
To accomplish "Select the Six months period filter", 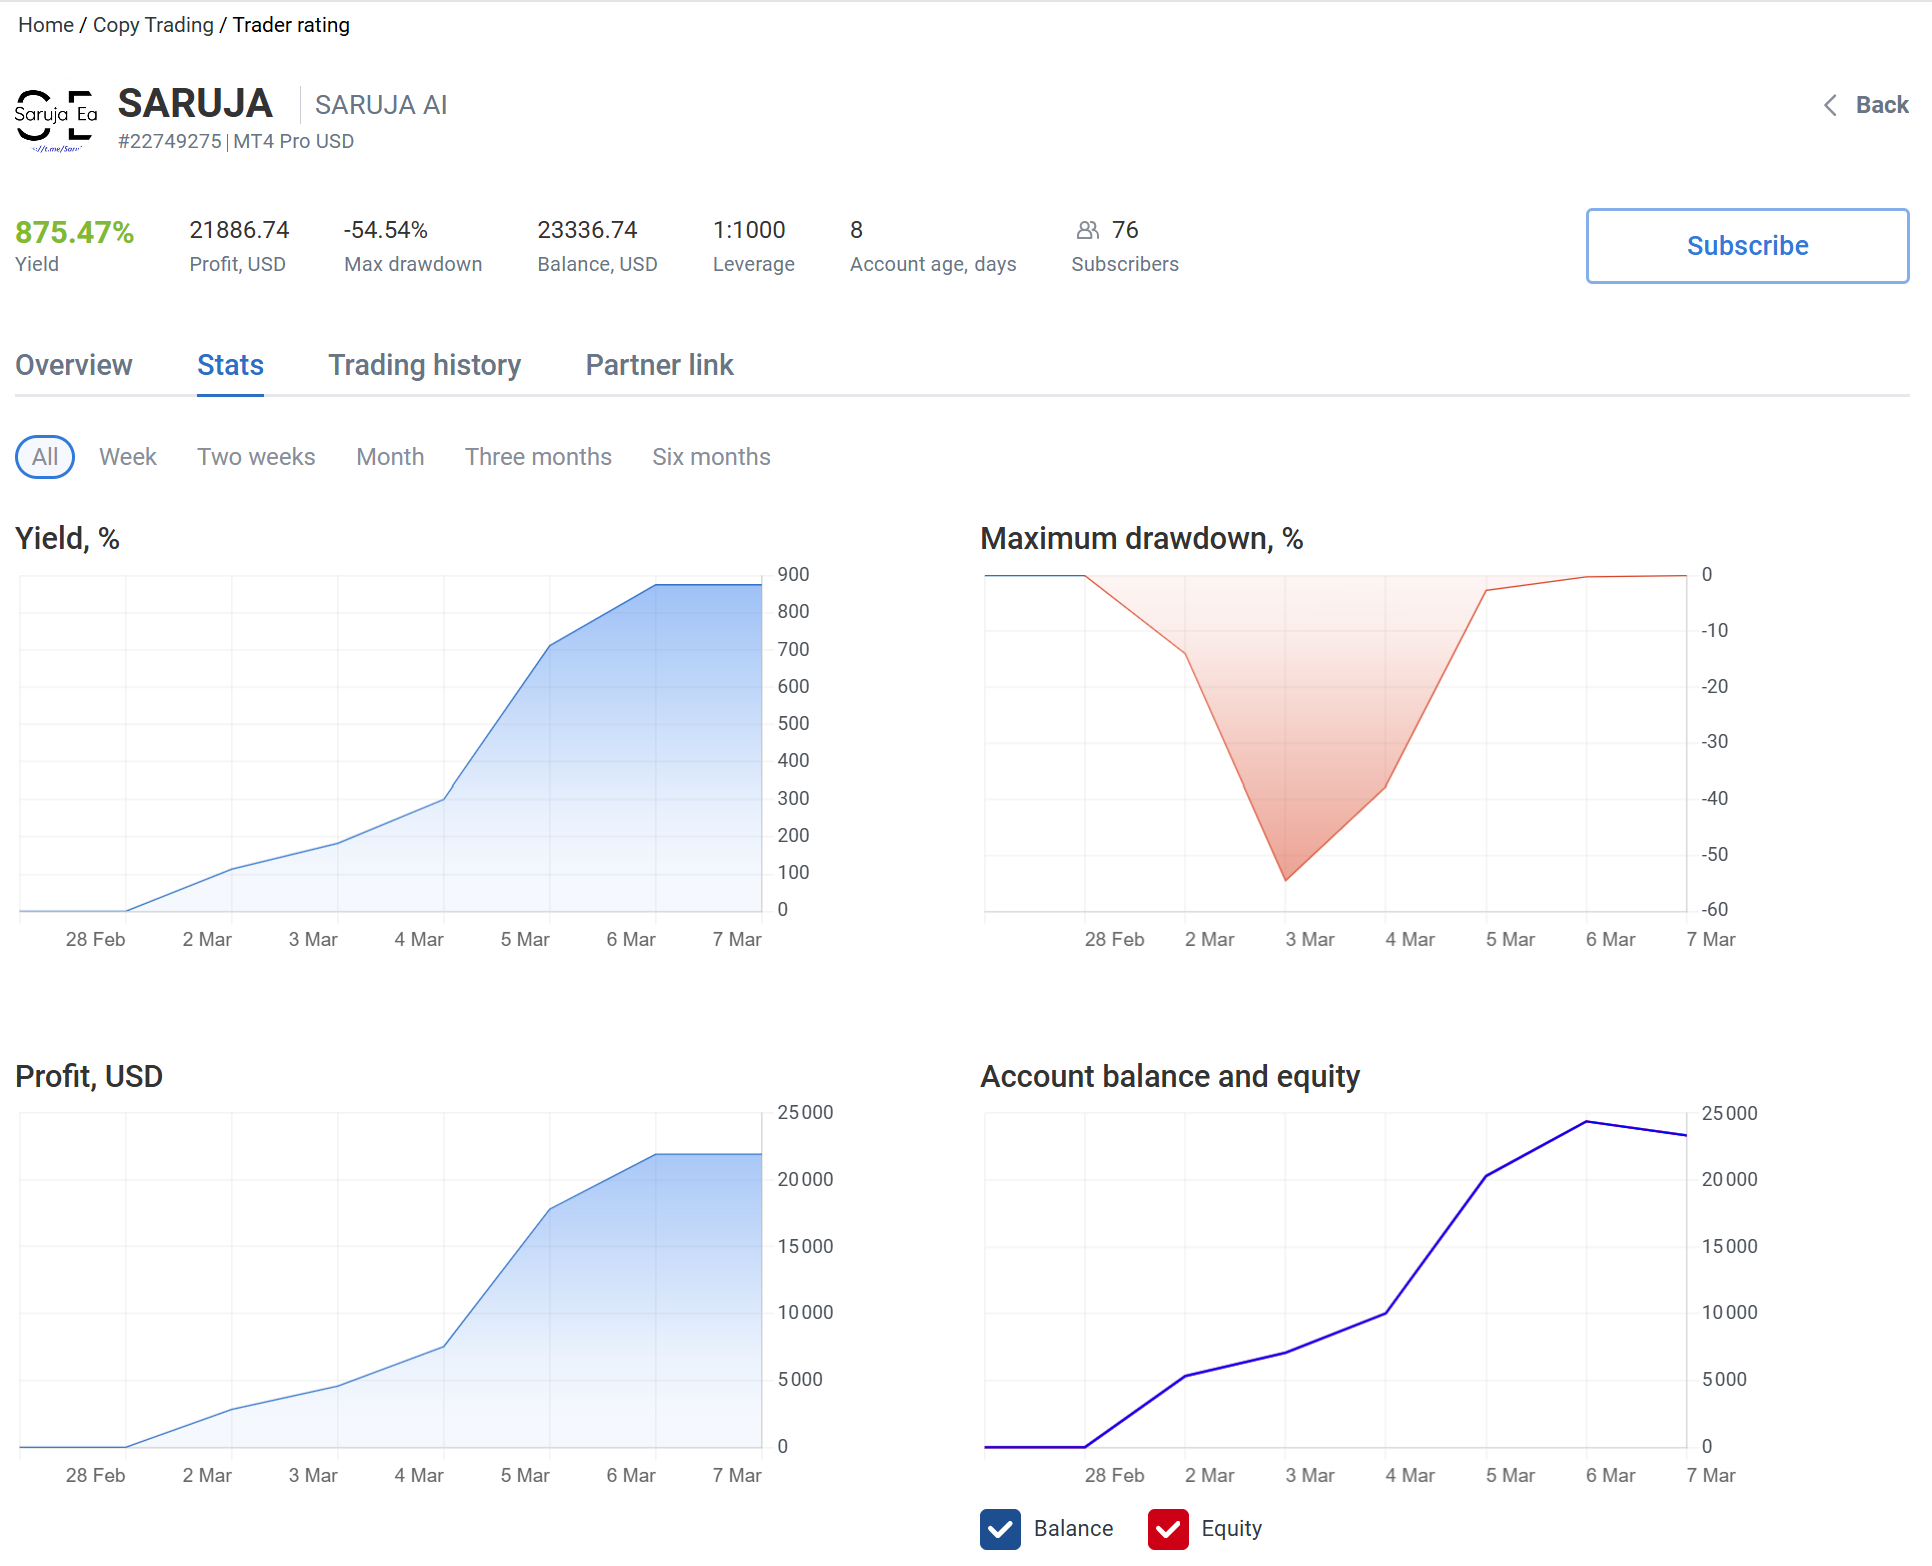I will pyautogui.click(x=711, y=457).
